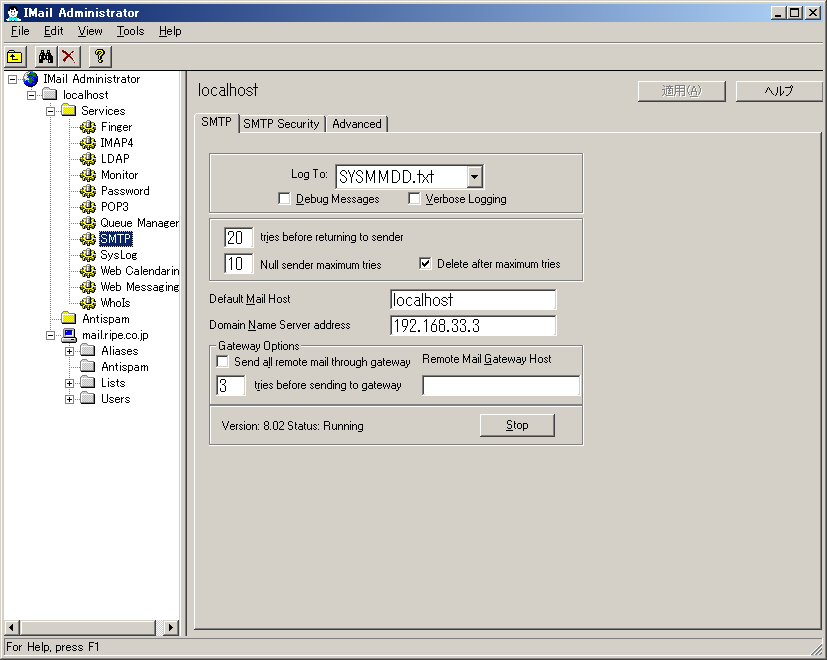Click the tree scrollbar left arrow

pos(12,627)
